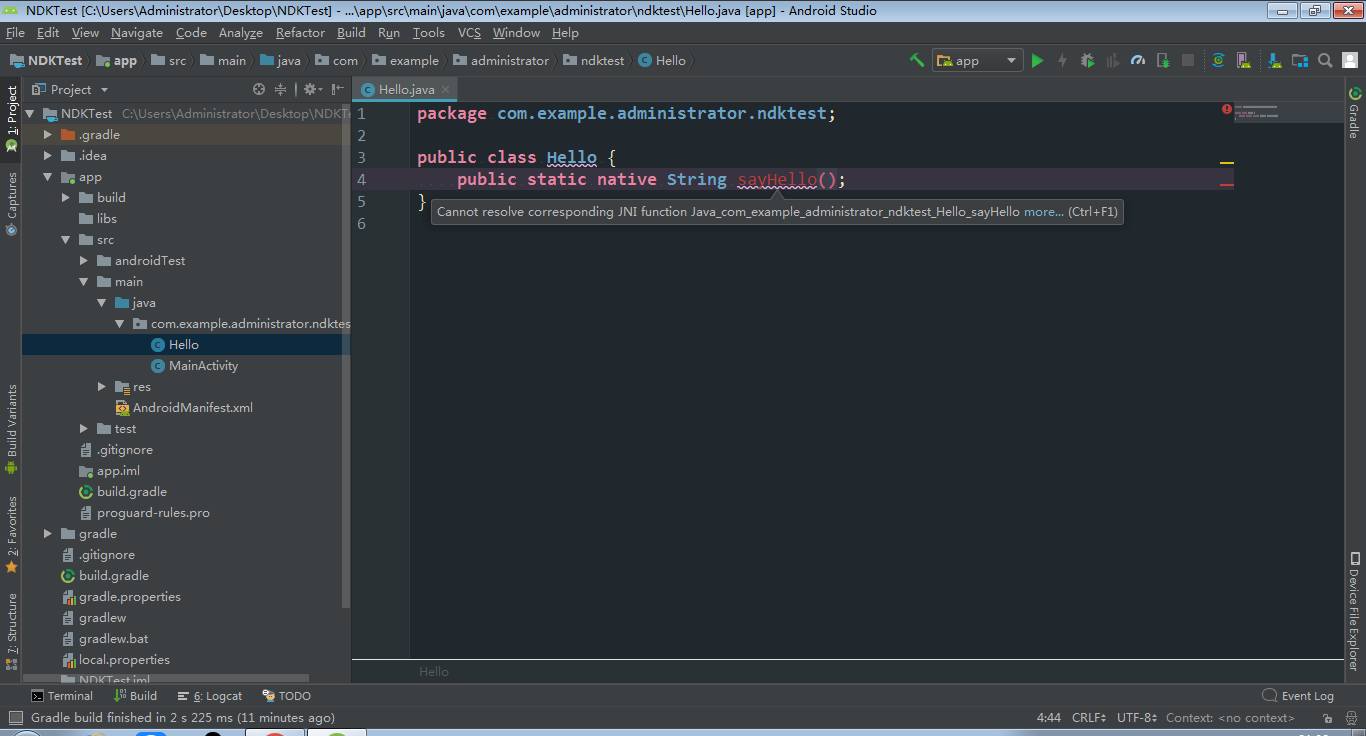This screenshot has height=736, width=1366.
Task: Click the user avatar icon in toolbar
Action: click(x=1349, y=60)
